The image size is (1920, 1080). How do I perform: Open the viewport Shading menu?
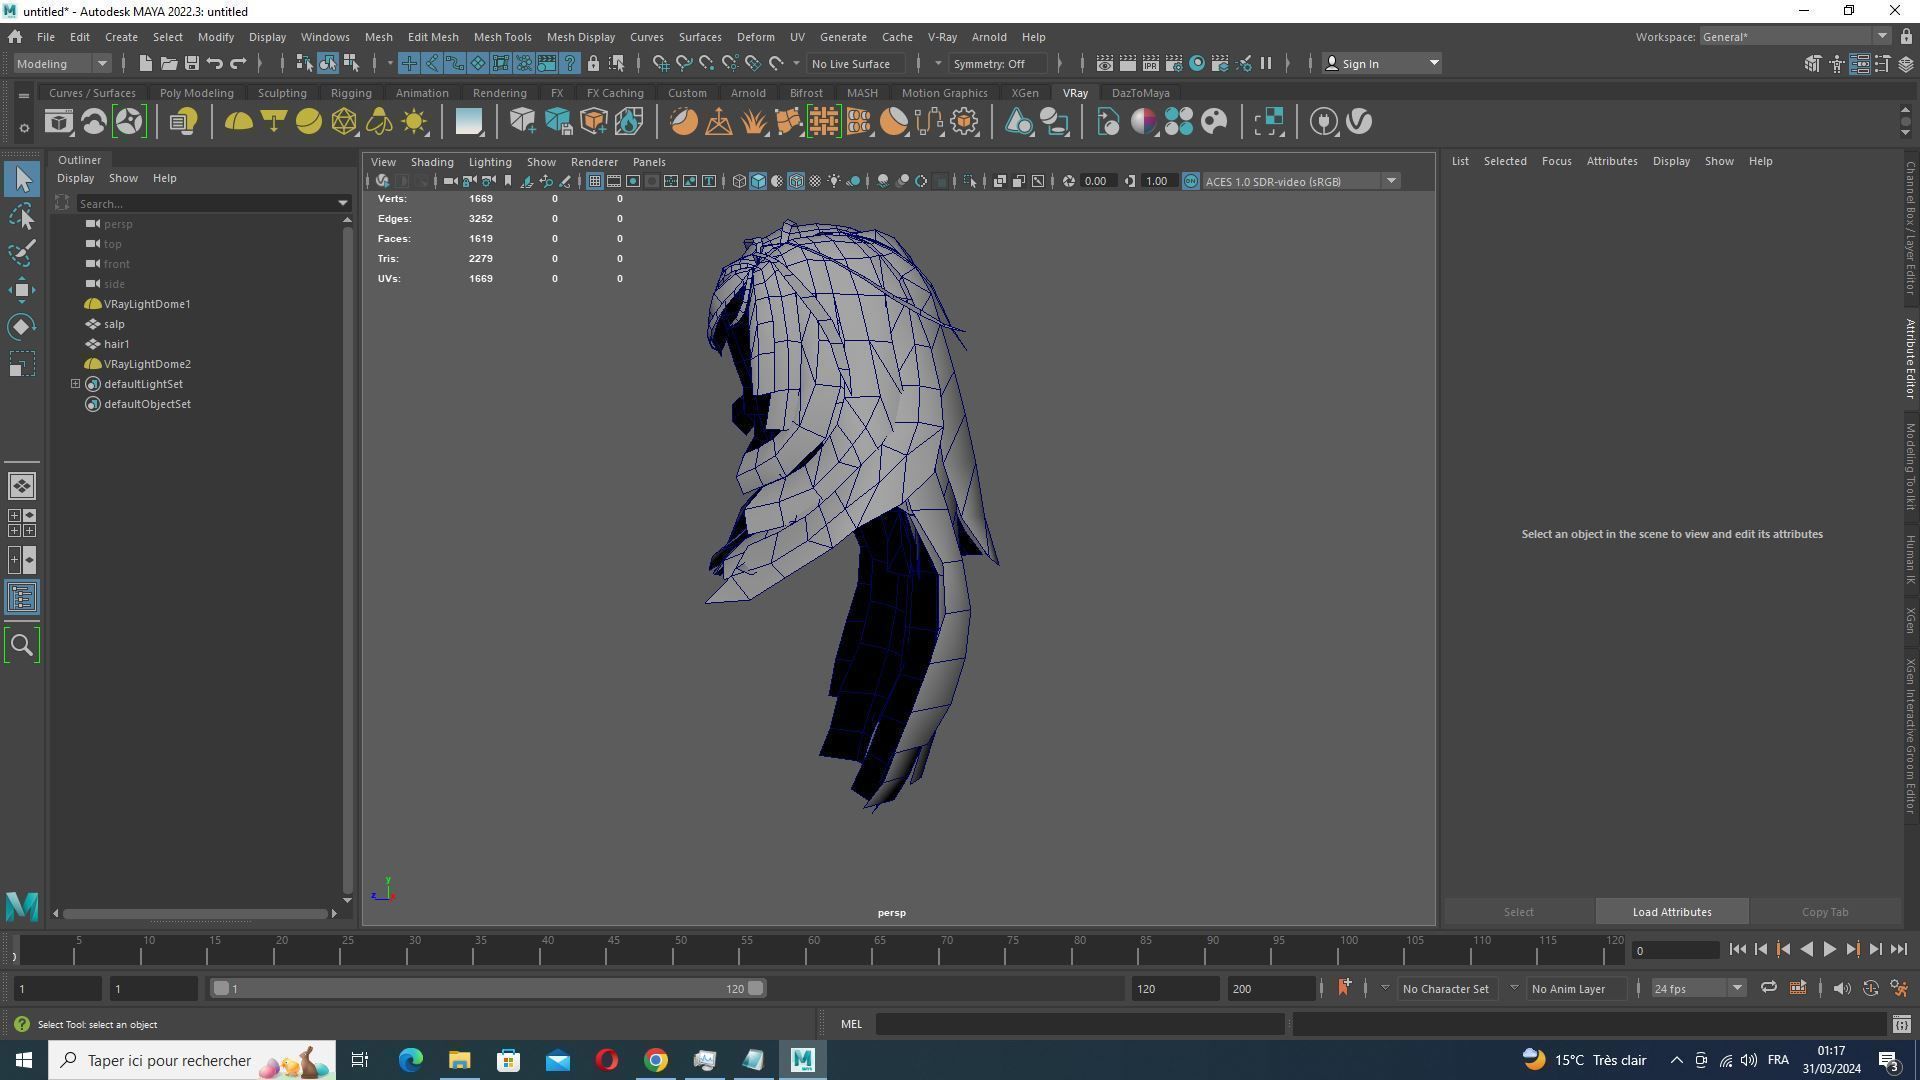(x=432, y=162)
